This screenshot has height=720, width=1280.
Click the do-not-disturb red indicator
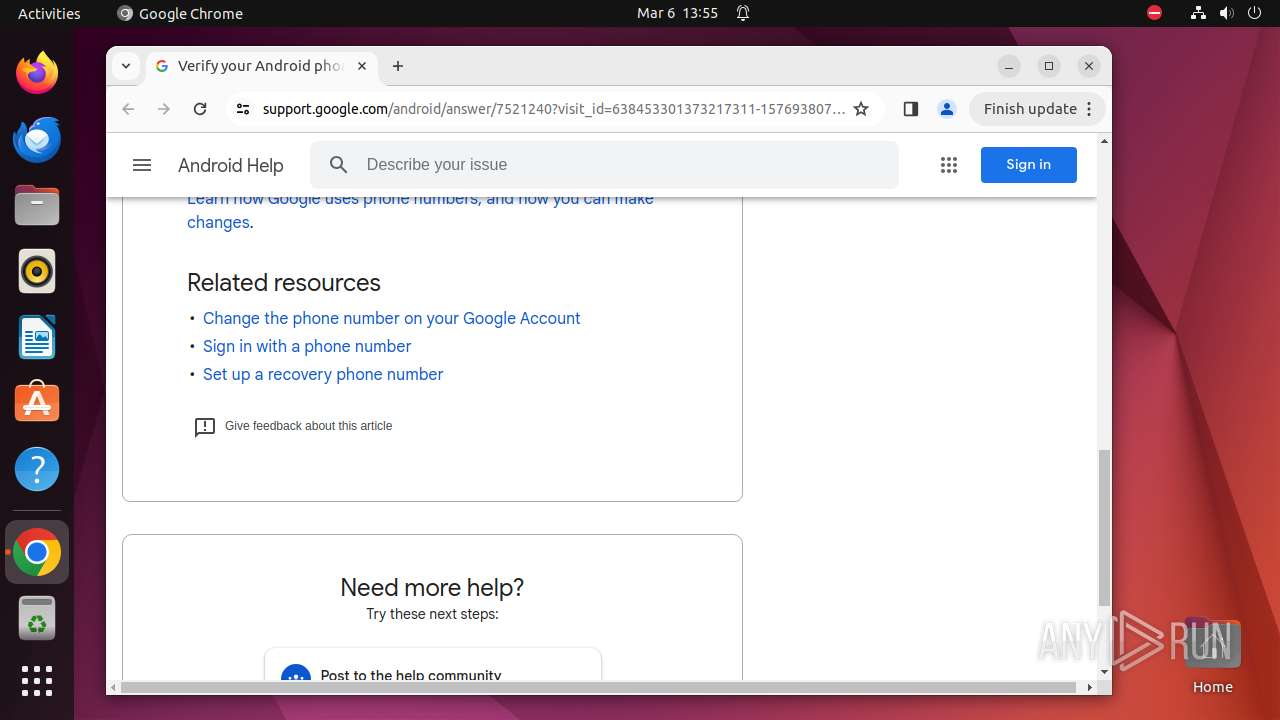1154,13
